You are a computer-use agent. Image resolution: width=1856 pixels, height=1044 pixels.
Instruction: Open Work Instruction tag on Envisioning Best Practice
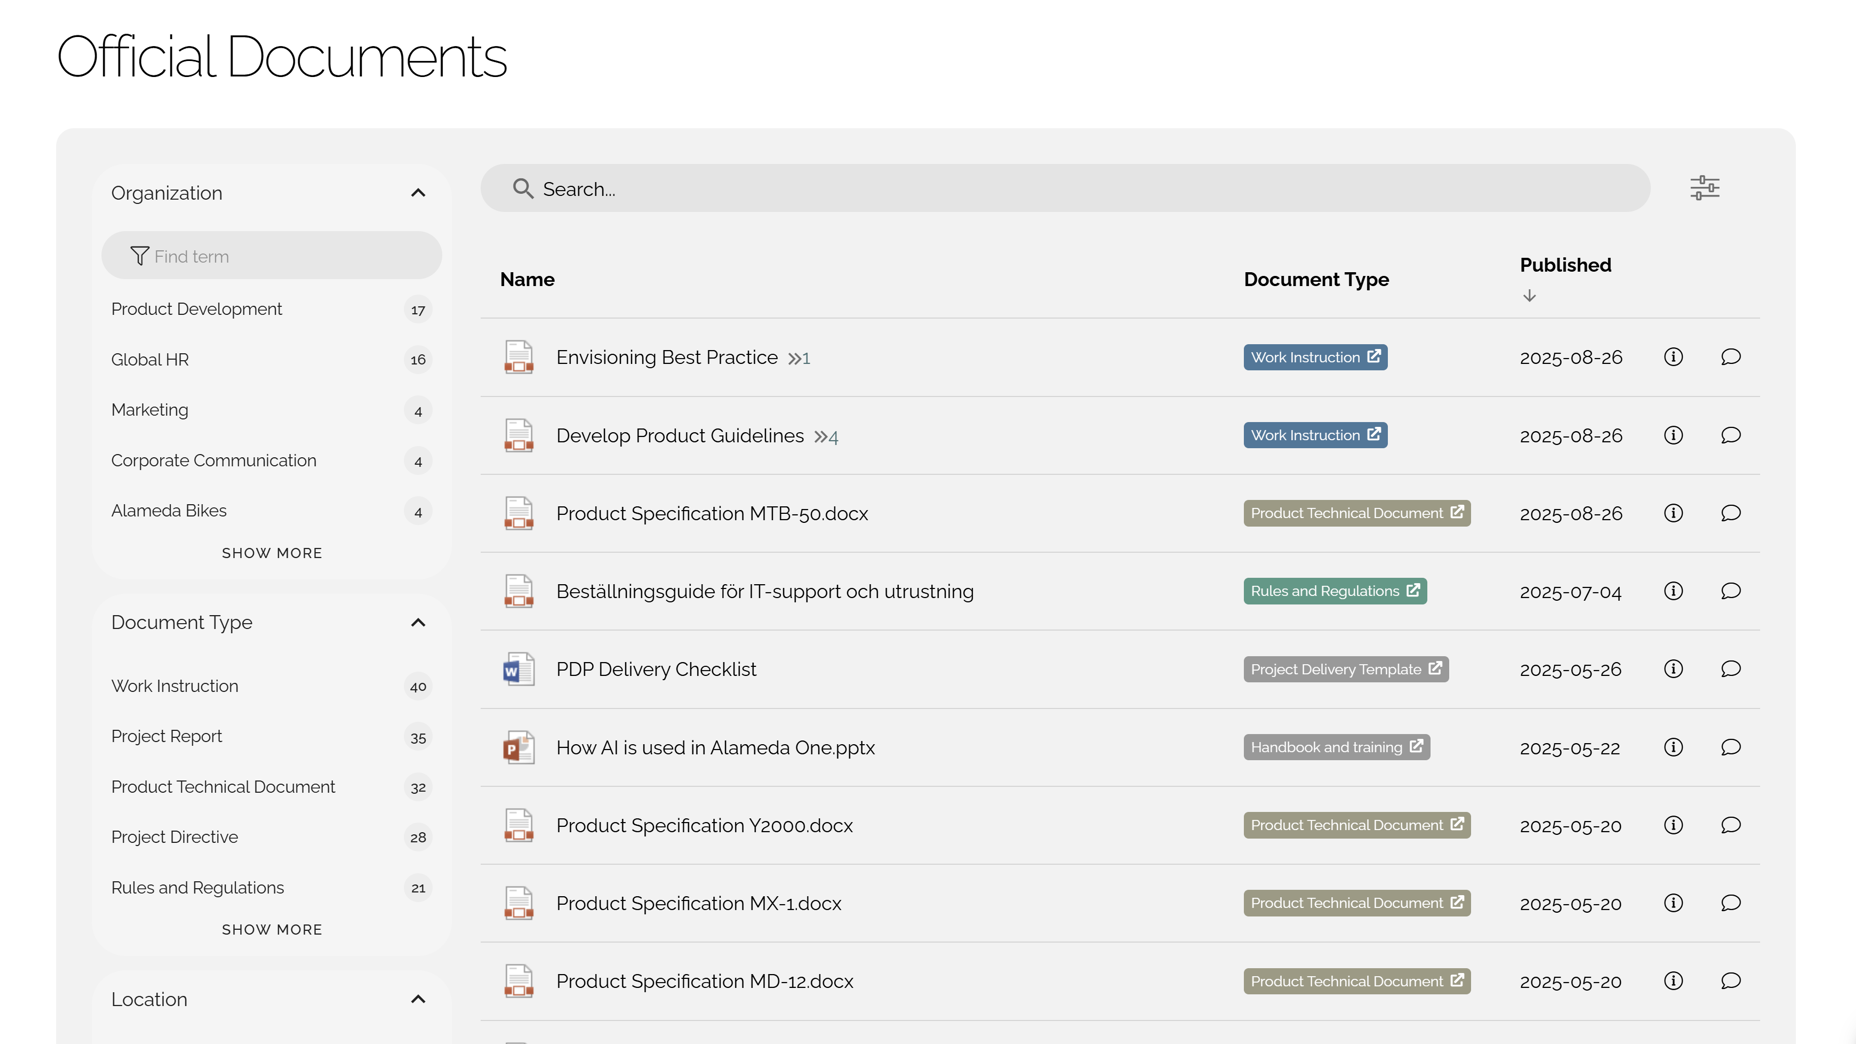pos(1315,357)
